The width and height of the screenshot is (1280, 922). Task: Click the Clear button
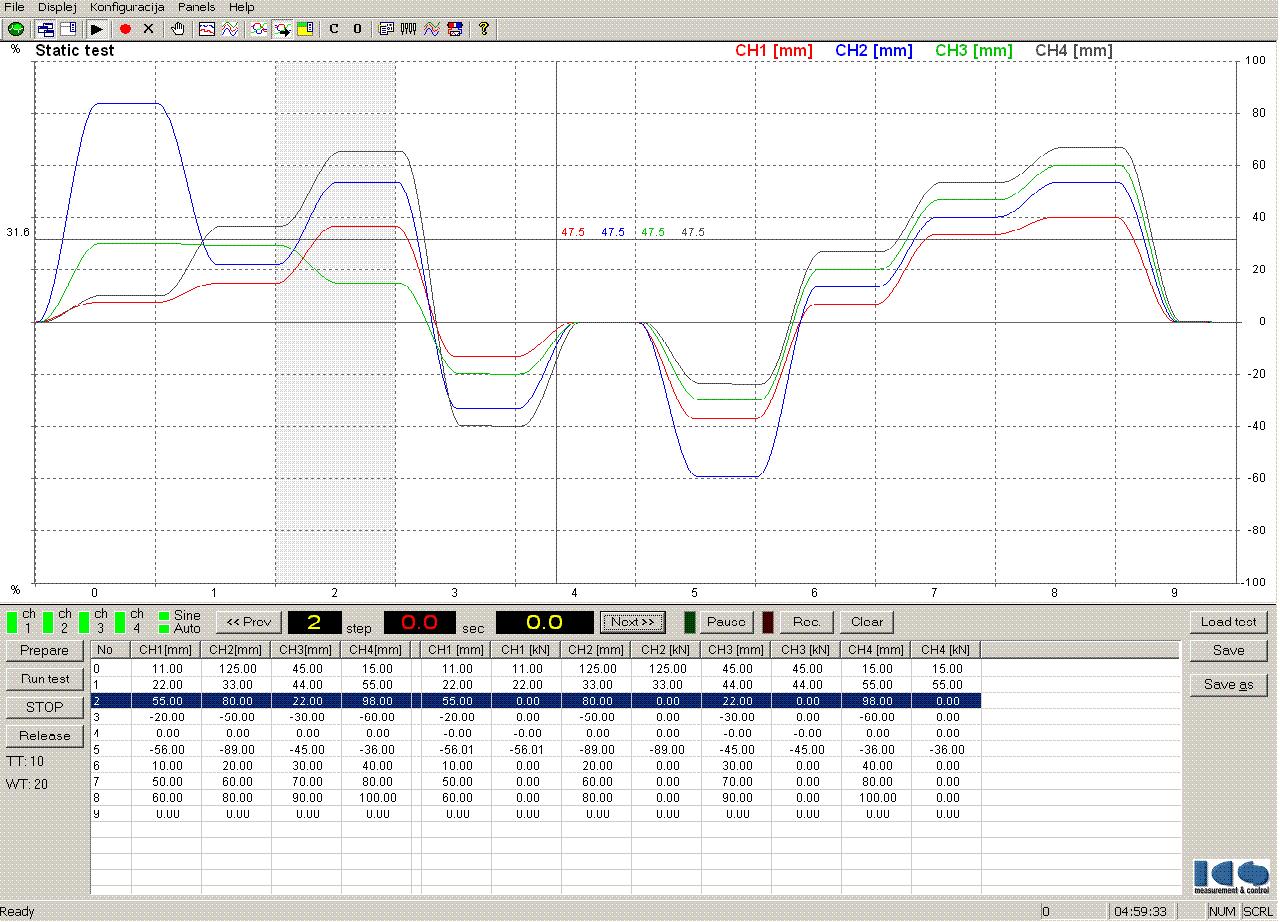867,622
